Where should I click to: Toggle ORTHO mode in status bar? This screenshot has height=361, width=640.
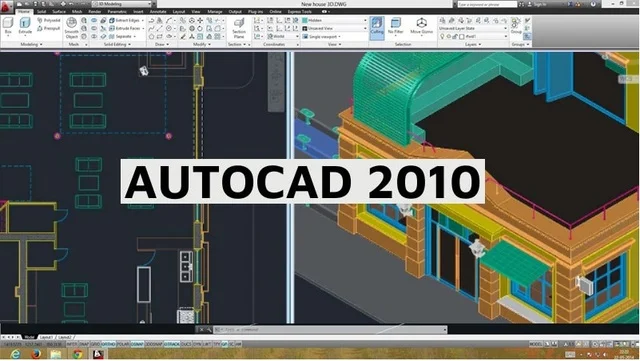coord(109,344)
